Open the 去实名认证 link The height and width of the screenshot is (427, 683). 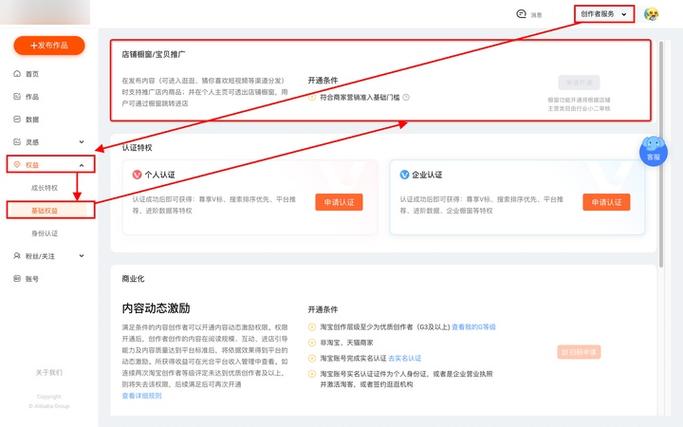[405, 358]
